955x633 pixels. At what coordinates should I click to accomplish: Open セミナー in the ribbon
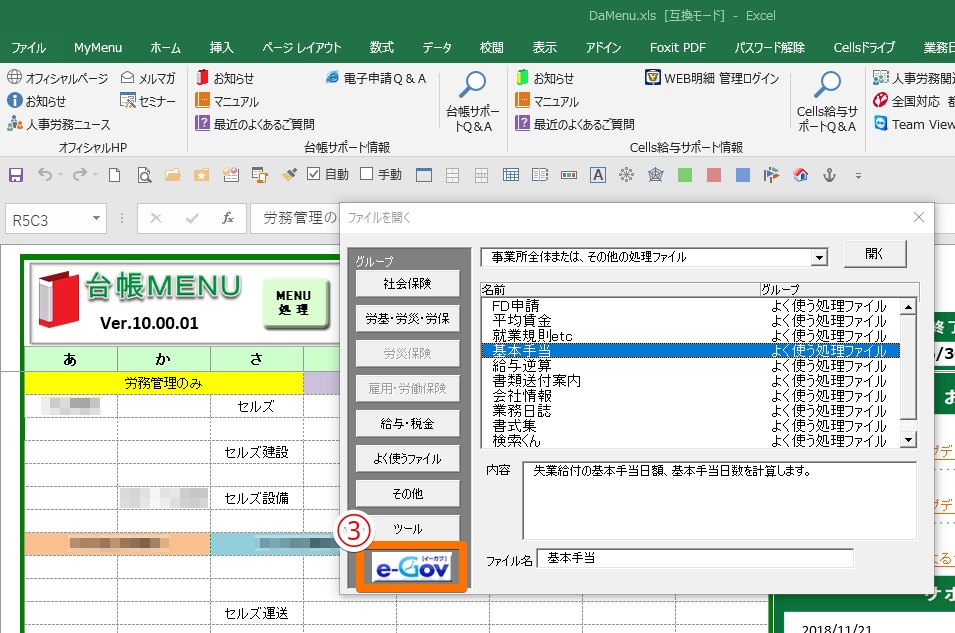pyautogui.click(x=148, y=101)
